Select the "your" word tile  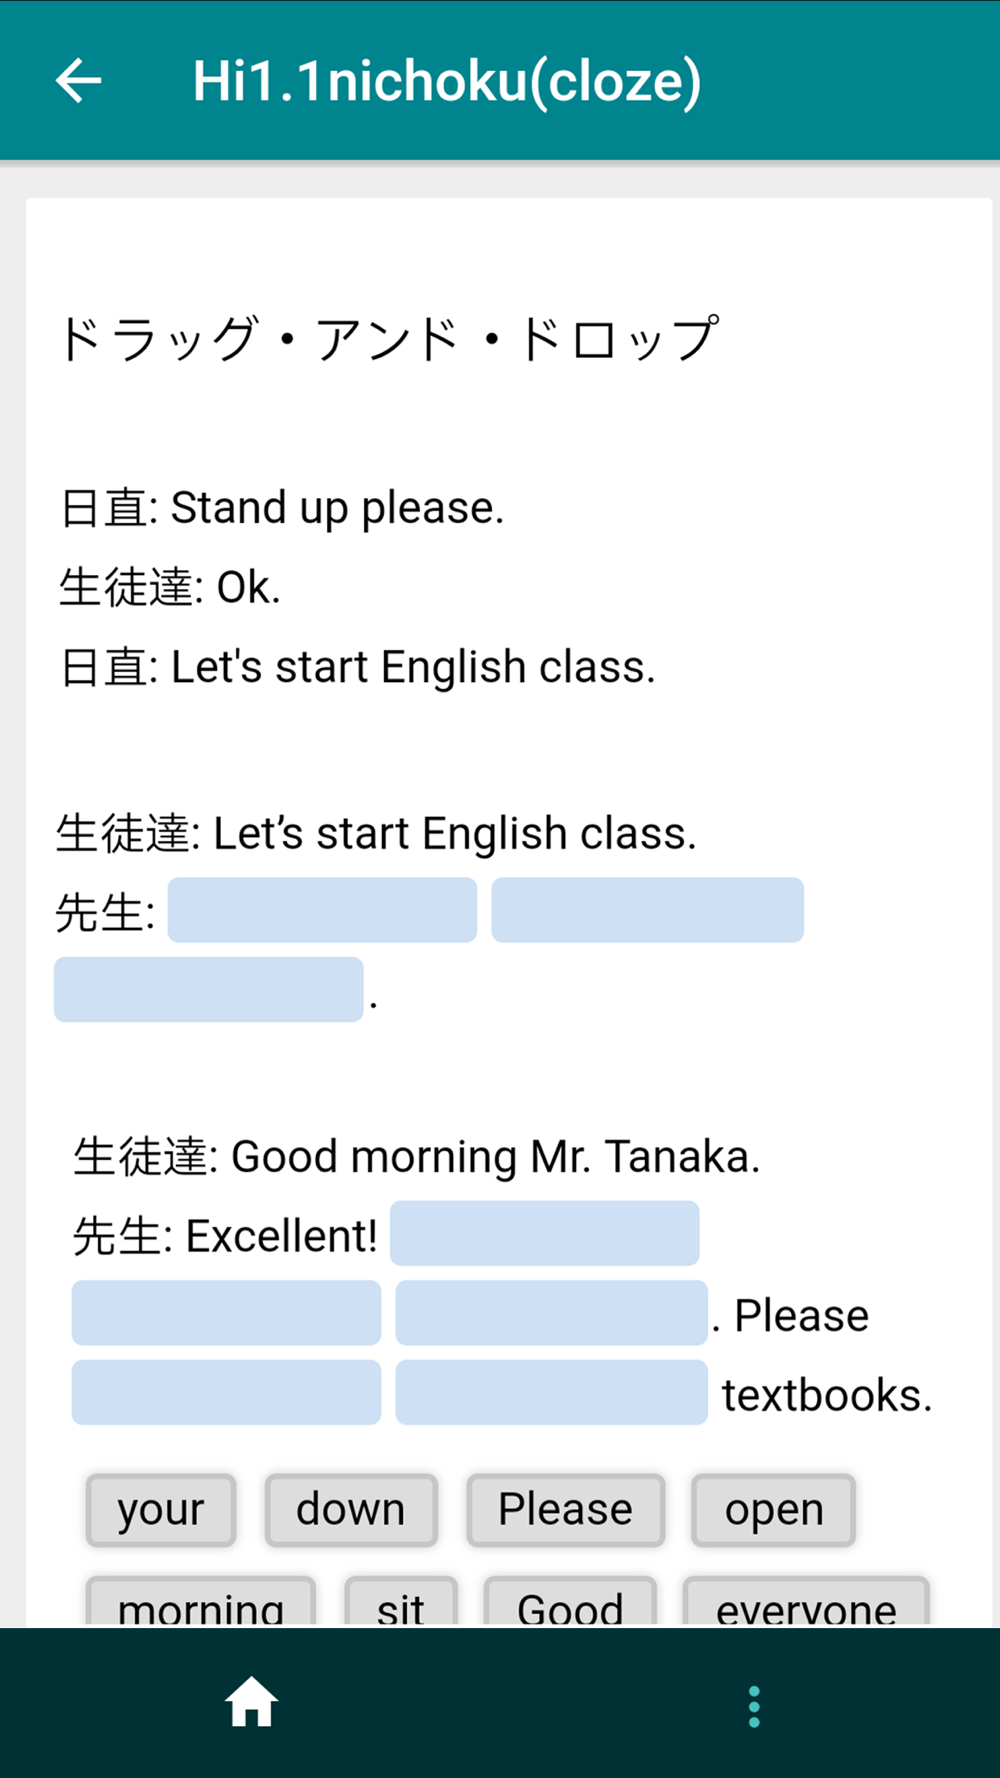click(161, 1509)
